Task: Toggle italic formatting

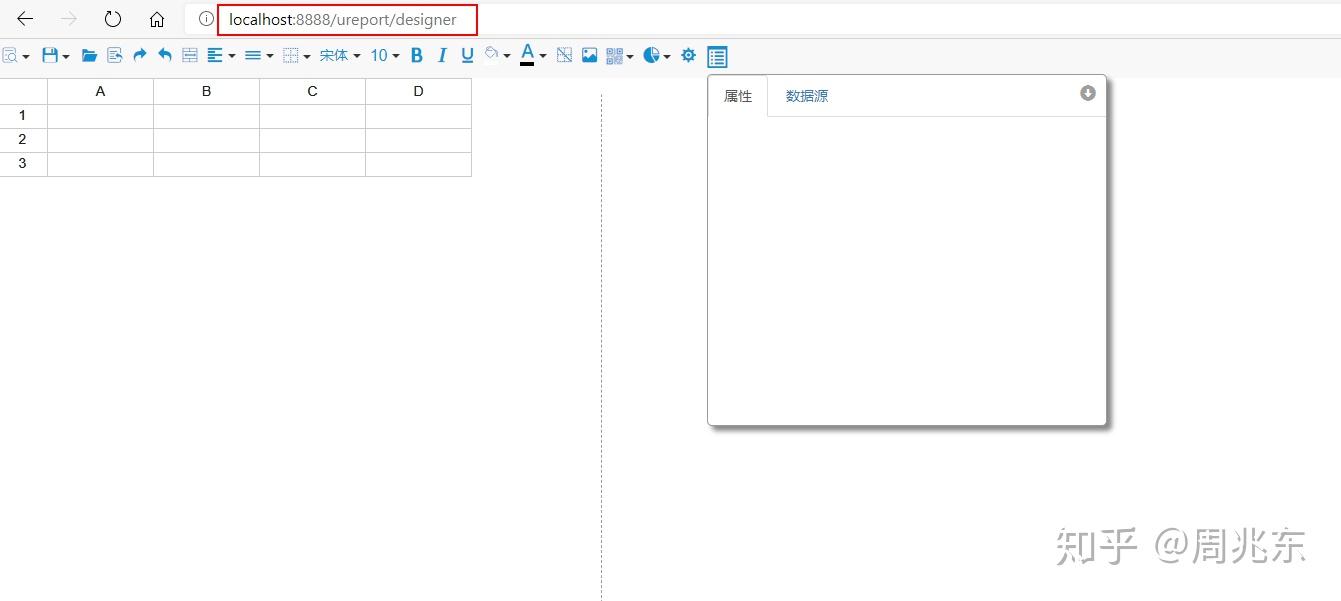Action: [x=442, y=56]
